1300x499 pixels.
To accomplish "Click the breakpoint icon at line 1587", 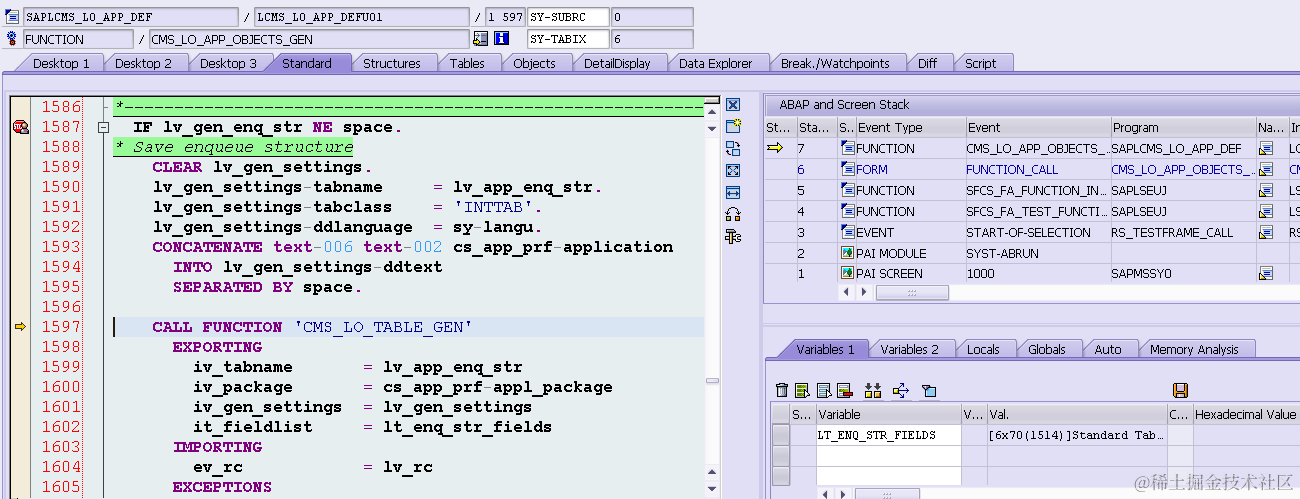I will point(20,127).
